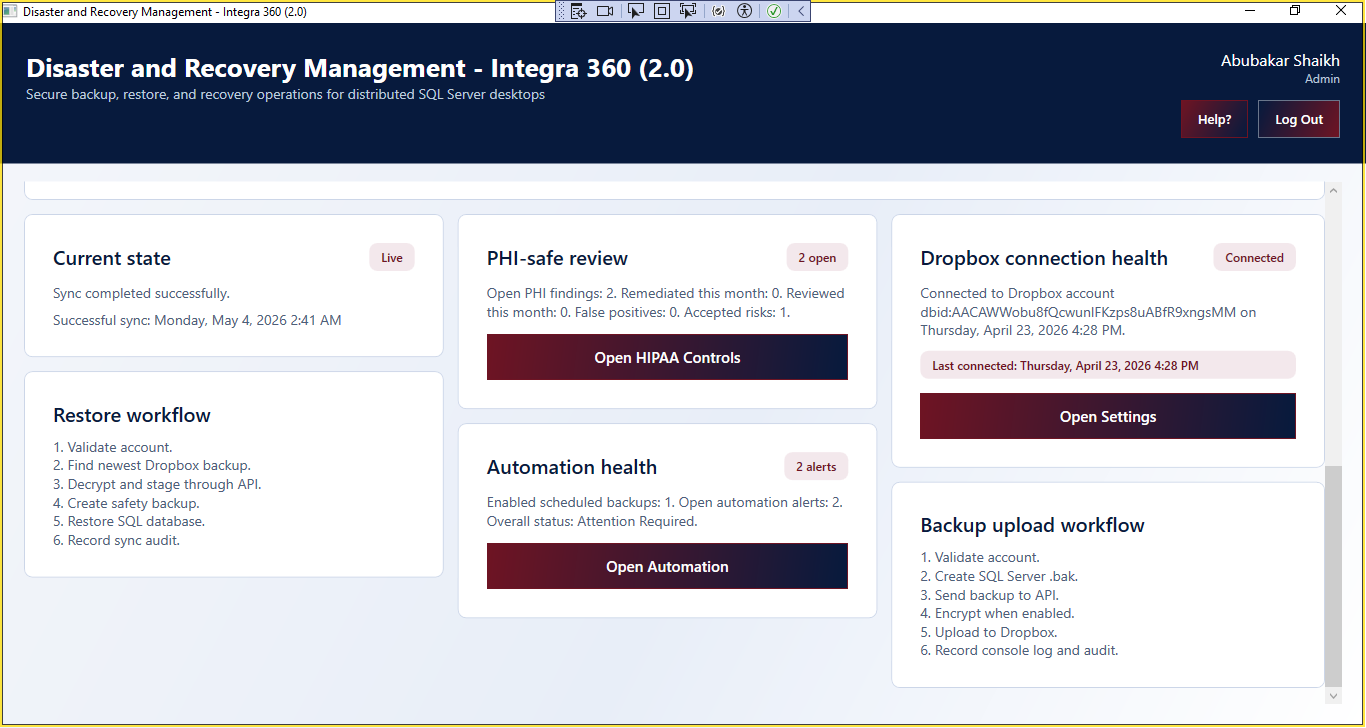Open the Go to Live Visual Tree tool
This screenshot has width=1366, height=728.
tap(578, 11)
